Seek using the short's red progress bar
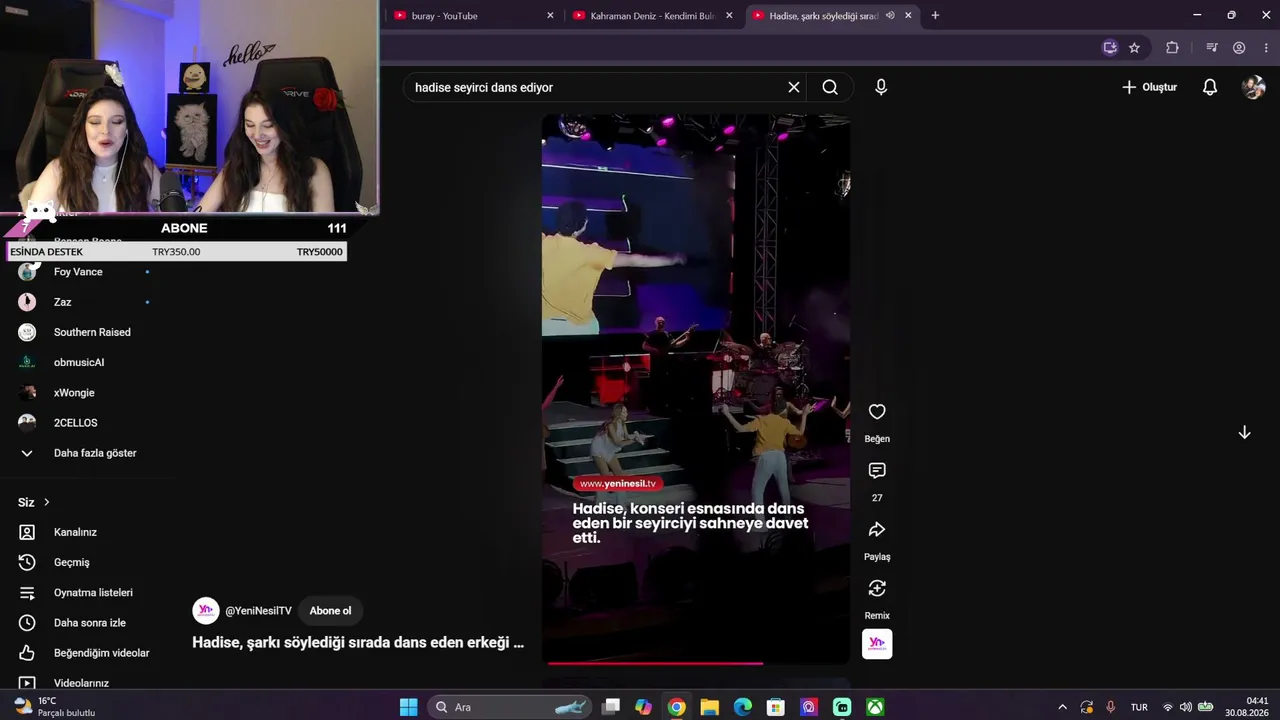 click(696, 662)
